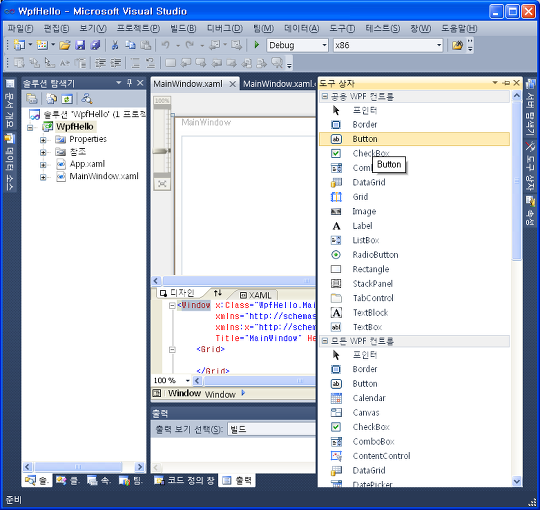Click the Solution Explorer horizontal scrollbar thumb

79,467
